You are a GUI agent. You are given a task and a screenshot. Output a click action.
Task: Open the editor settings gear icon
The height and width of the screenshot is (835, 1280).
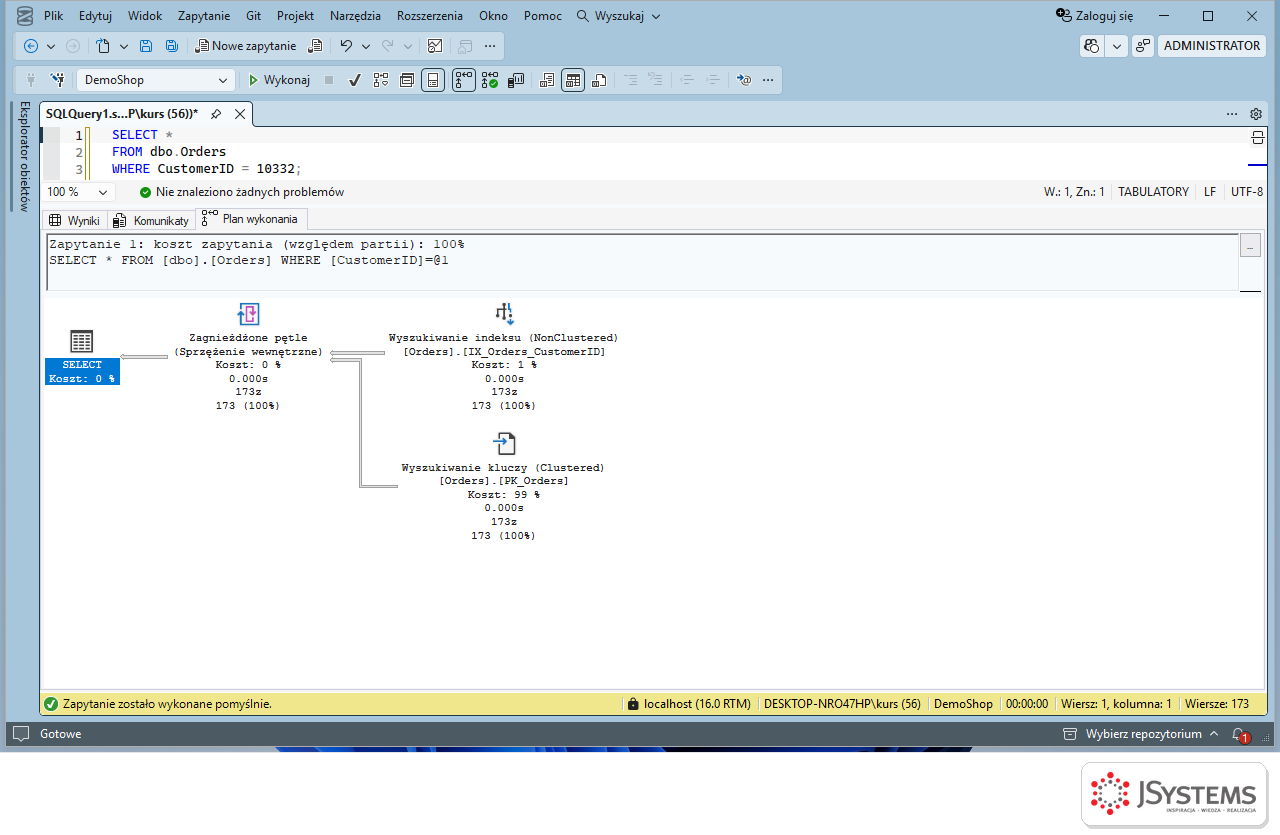(1256, 115)
